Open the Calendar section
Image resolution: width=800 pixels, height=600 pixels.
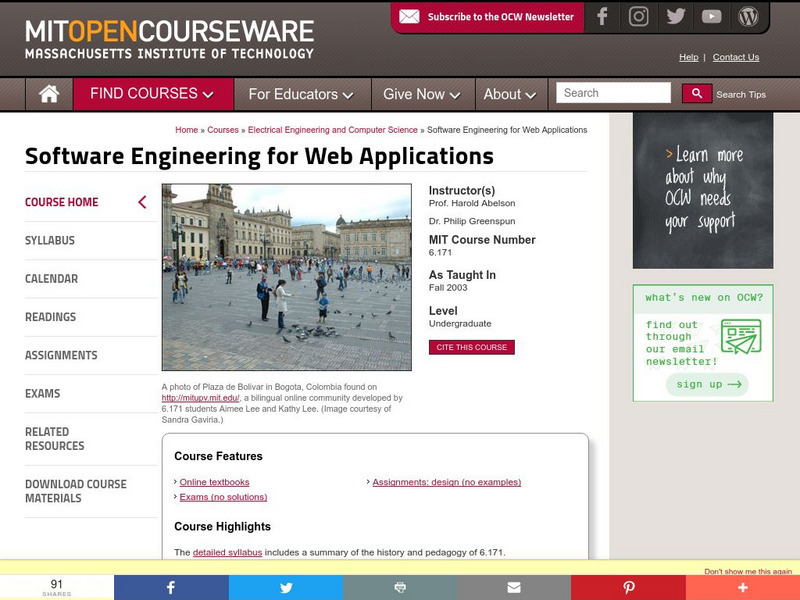coord(52,279)
